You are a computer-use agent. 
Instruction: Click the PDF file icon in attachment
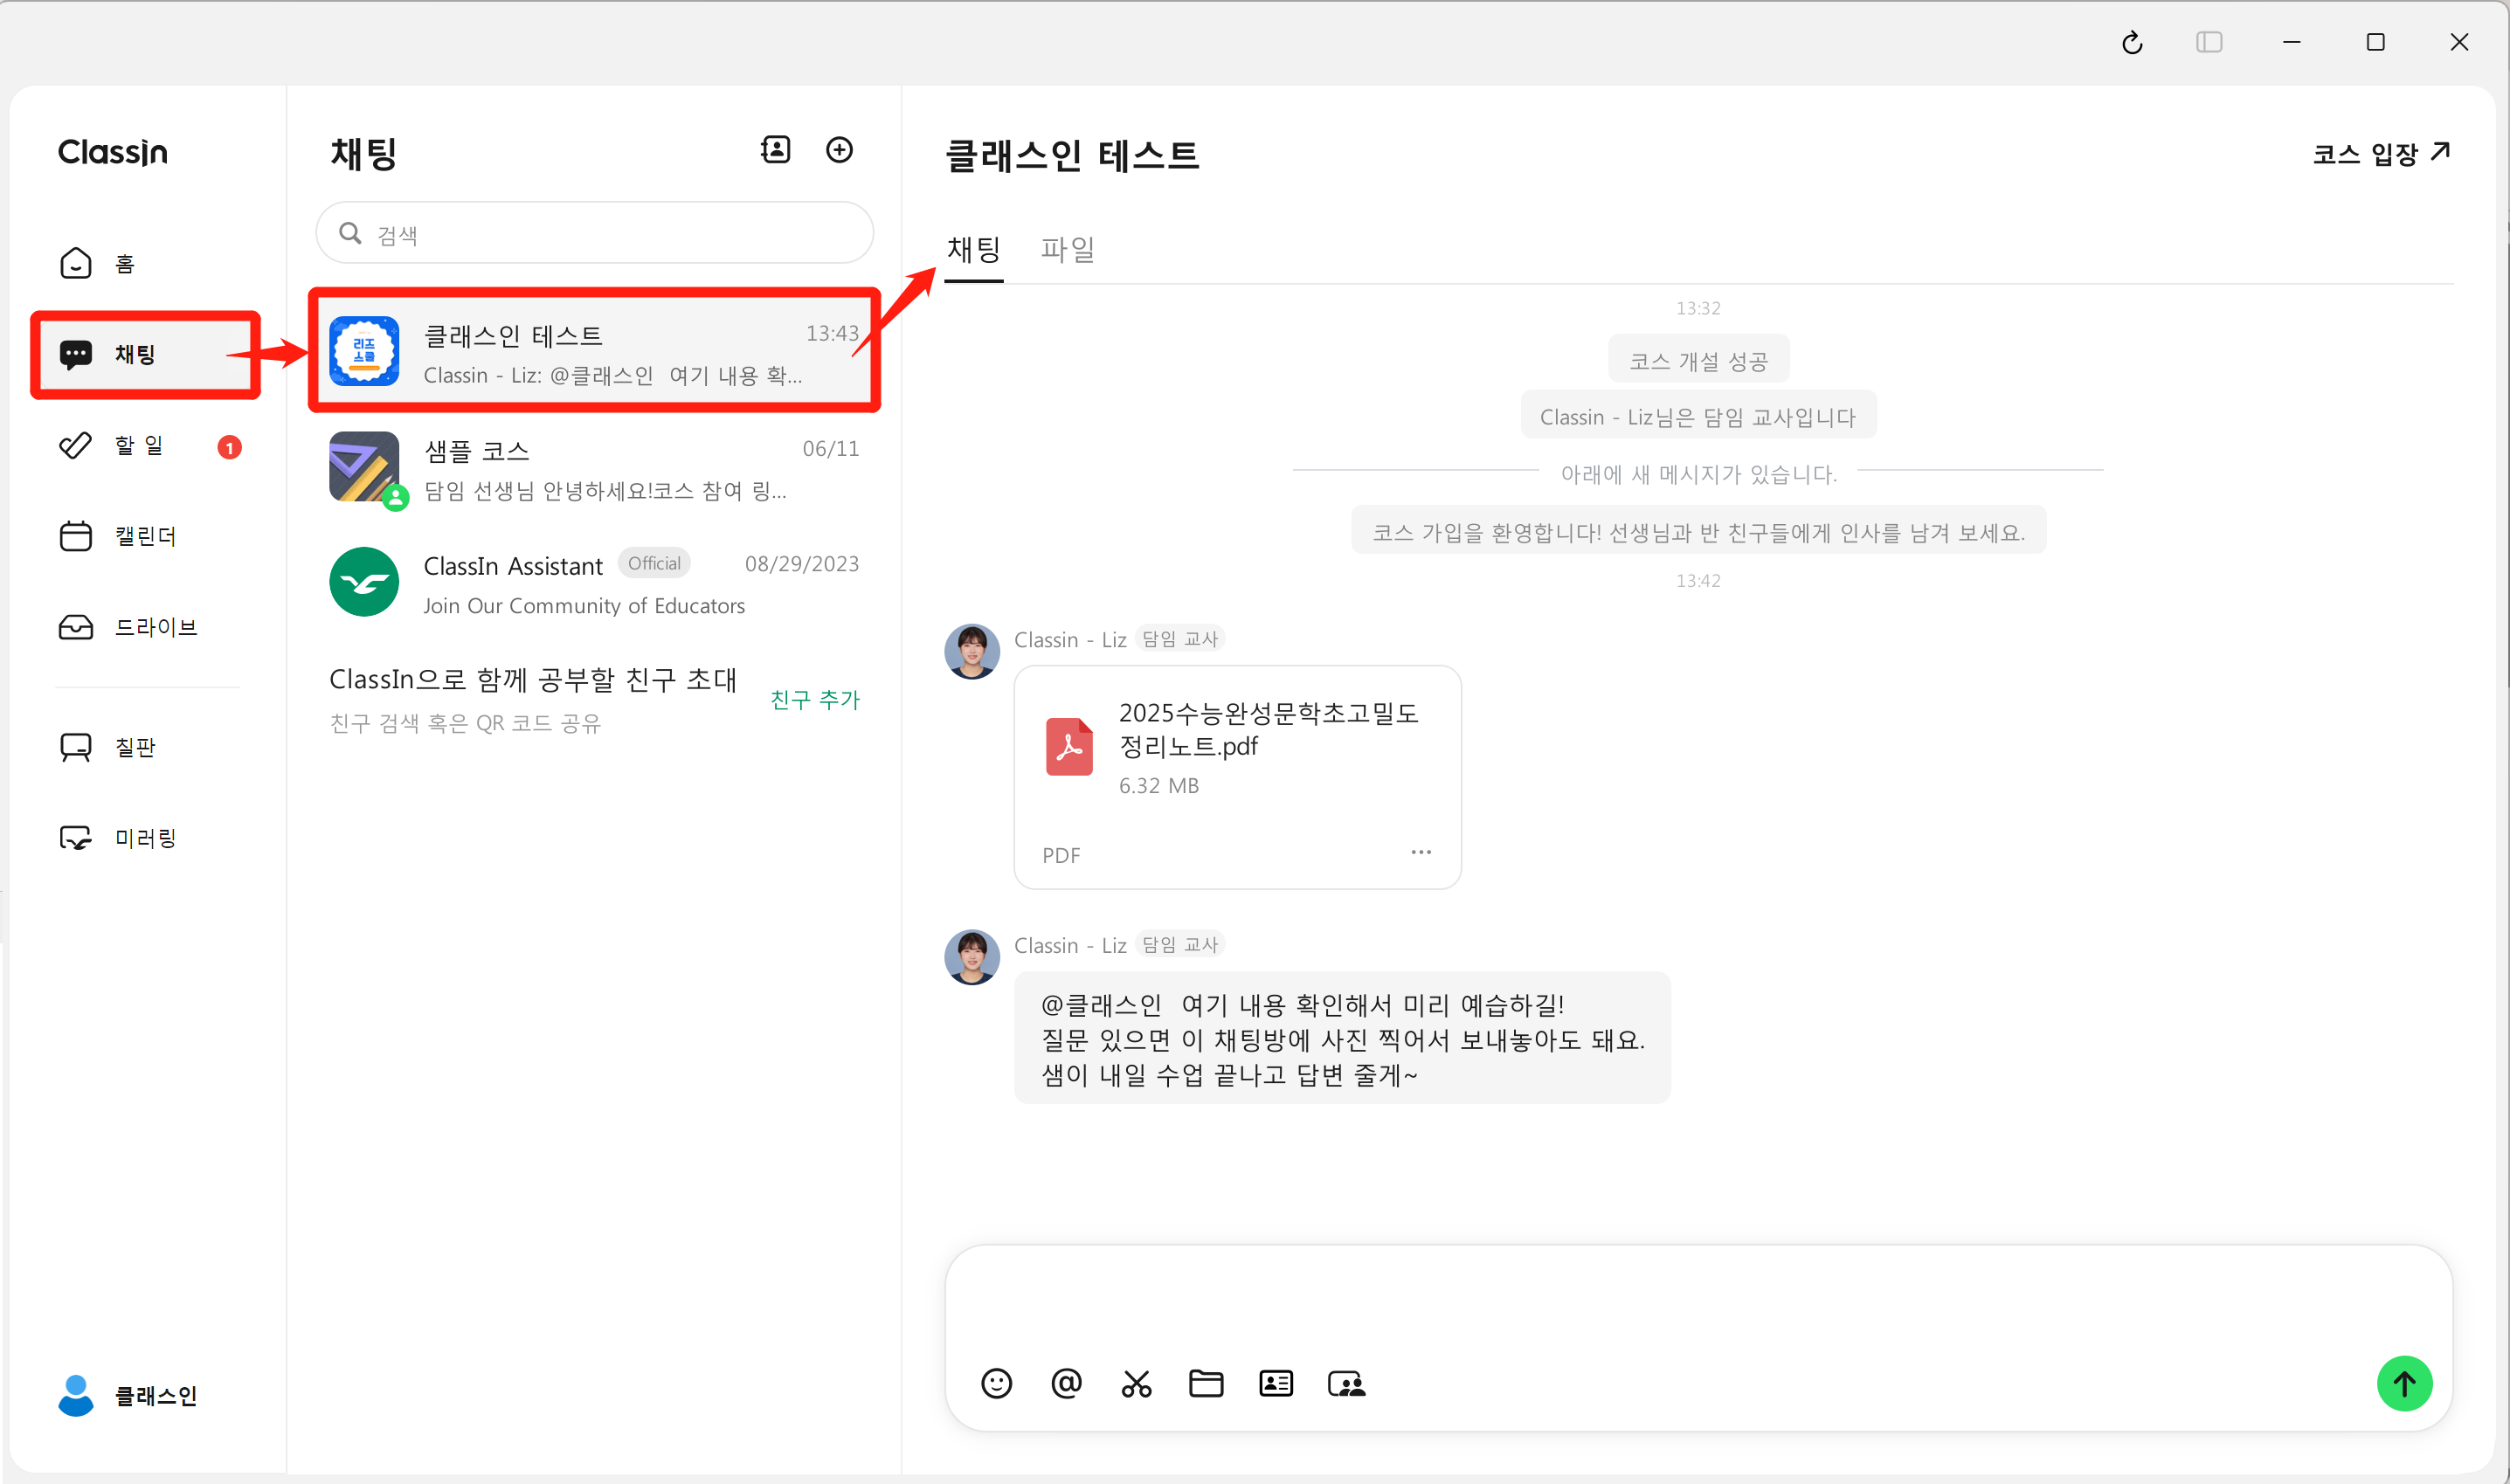[1069, 746]
